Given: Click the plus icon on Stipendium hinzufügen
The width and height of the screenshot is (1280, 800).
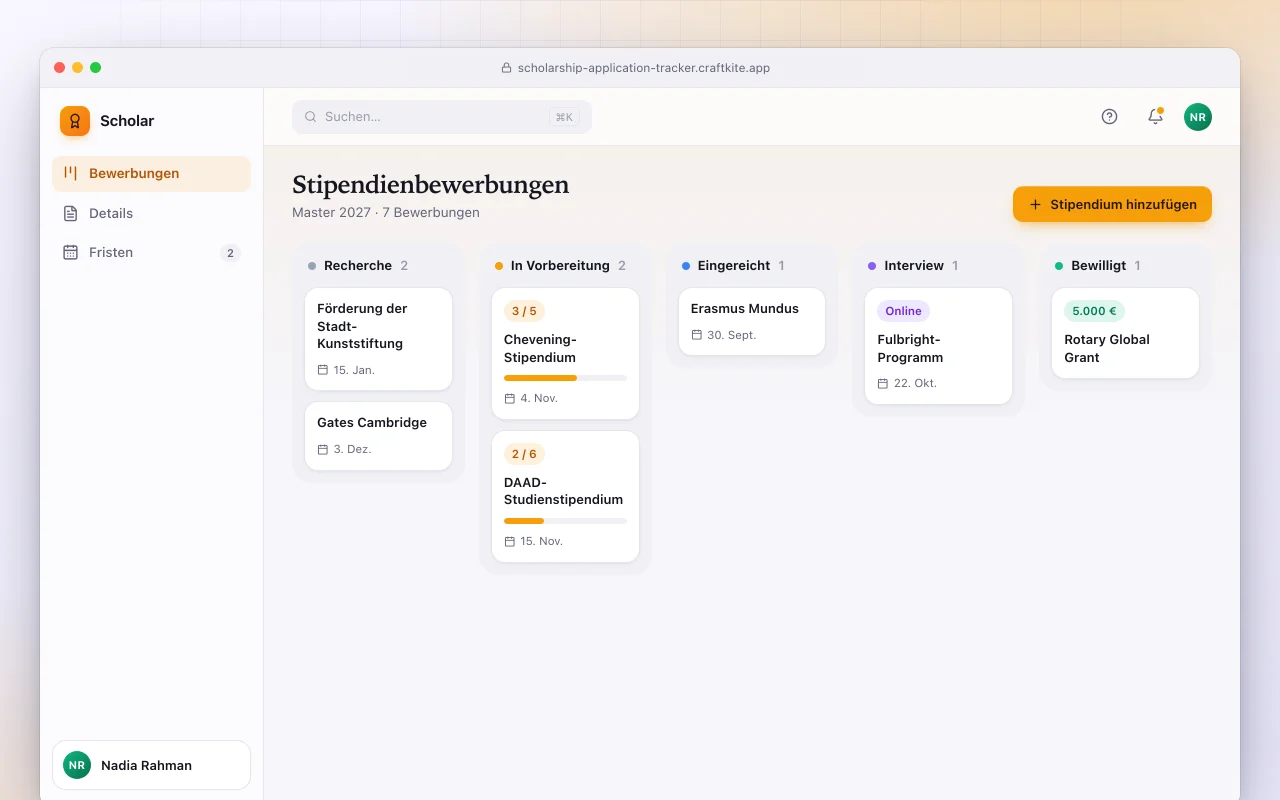Looking at the screenshot, I should [1035, 204].
